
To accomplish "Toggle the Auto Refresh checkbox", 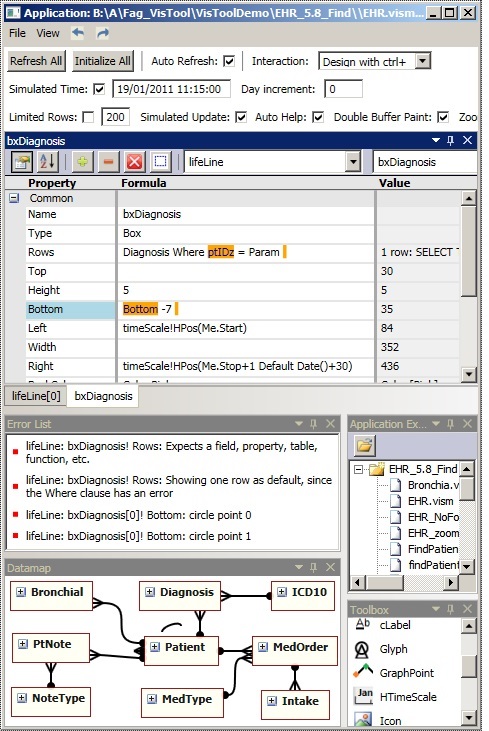I will 229,61.
